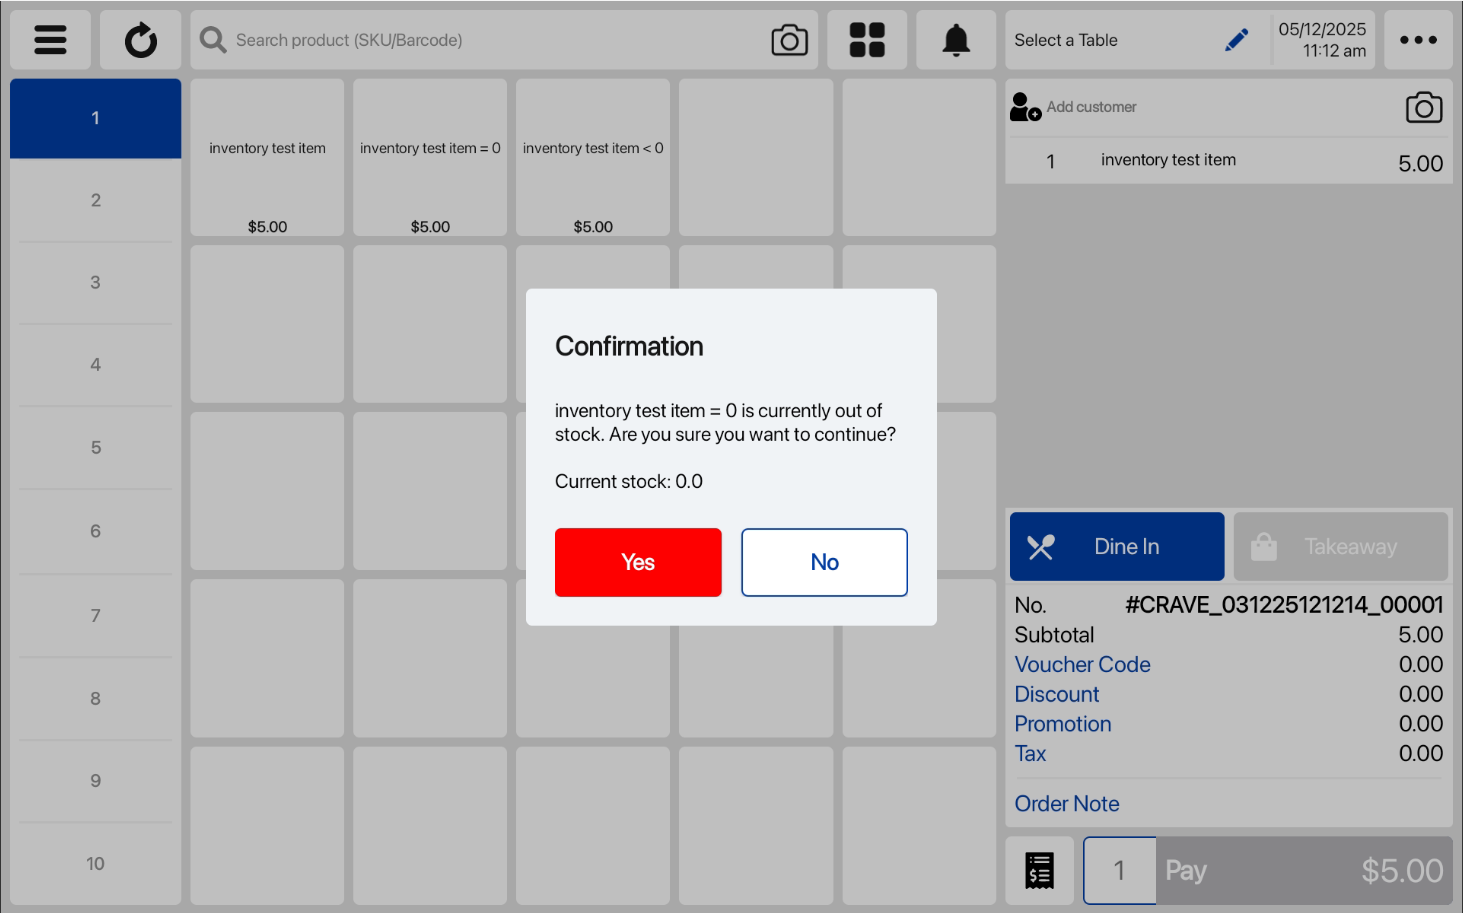Tap the camera icon beside Add customer
The height and width of the screenshot is (913, 1463).
pos(1423,107)
